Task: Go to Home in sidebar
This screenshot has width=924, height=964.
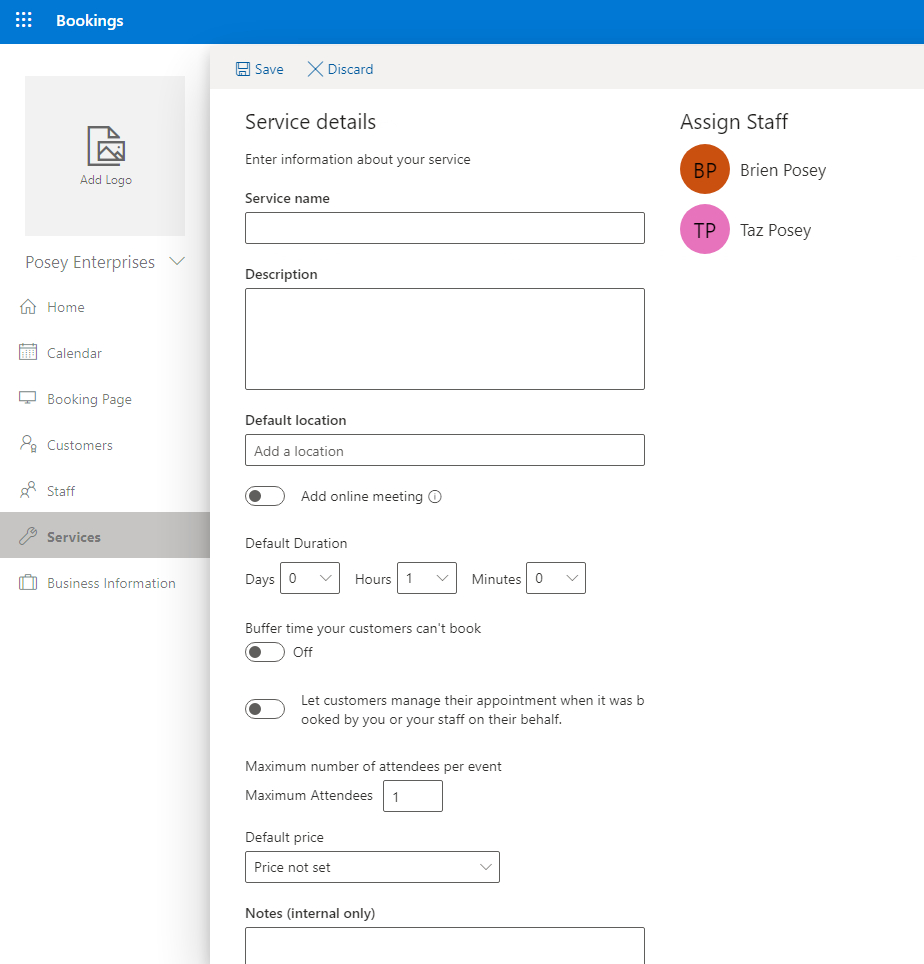Action: click(105, 307)
